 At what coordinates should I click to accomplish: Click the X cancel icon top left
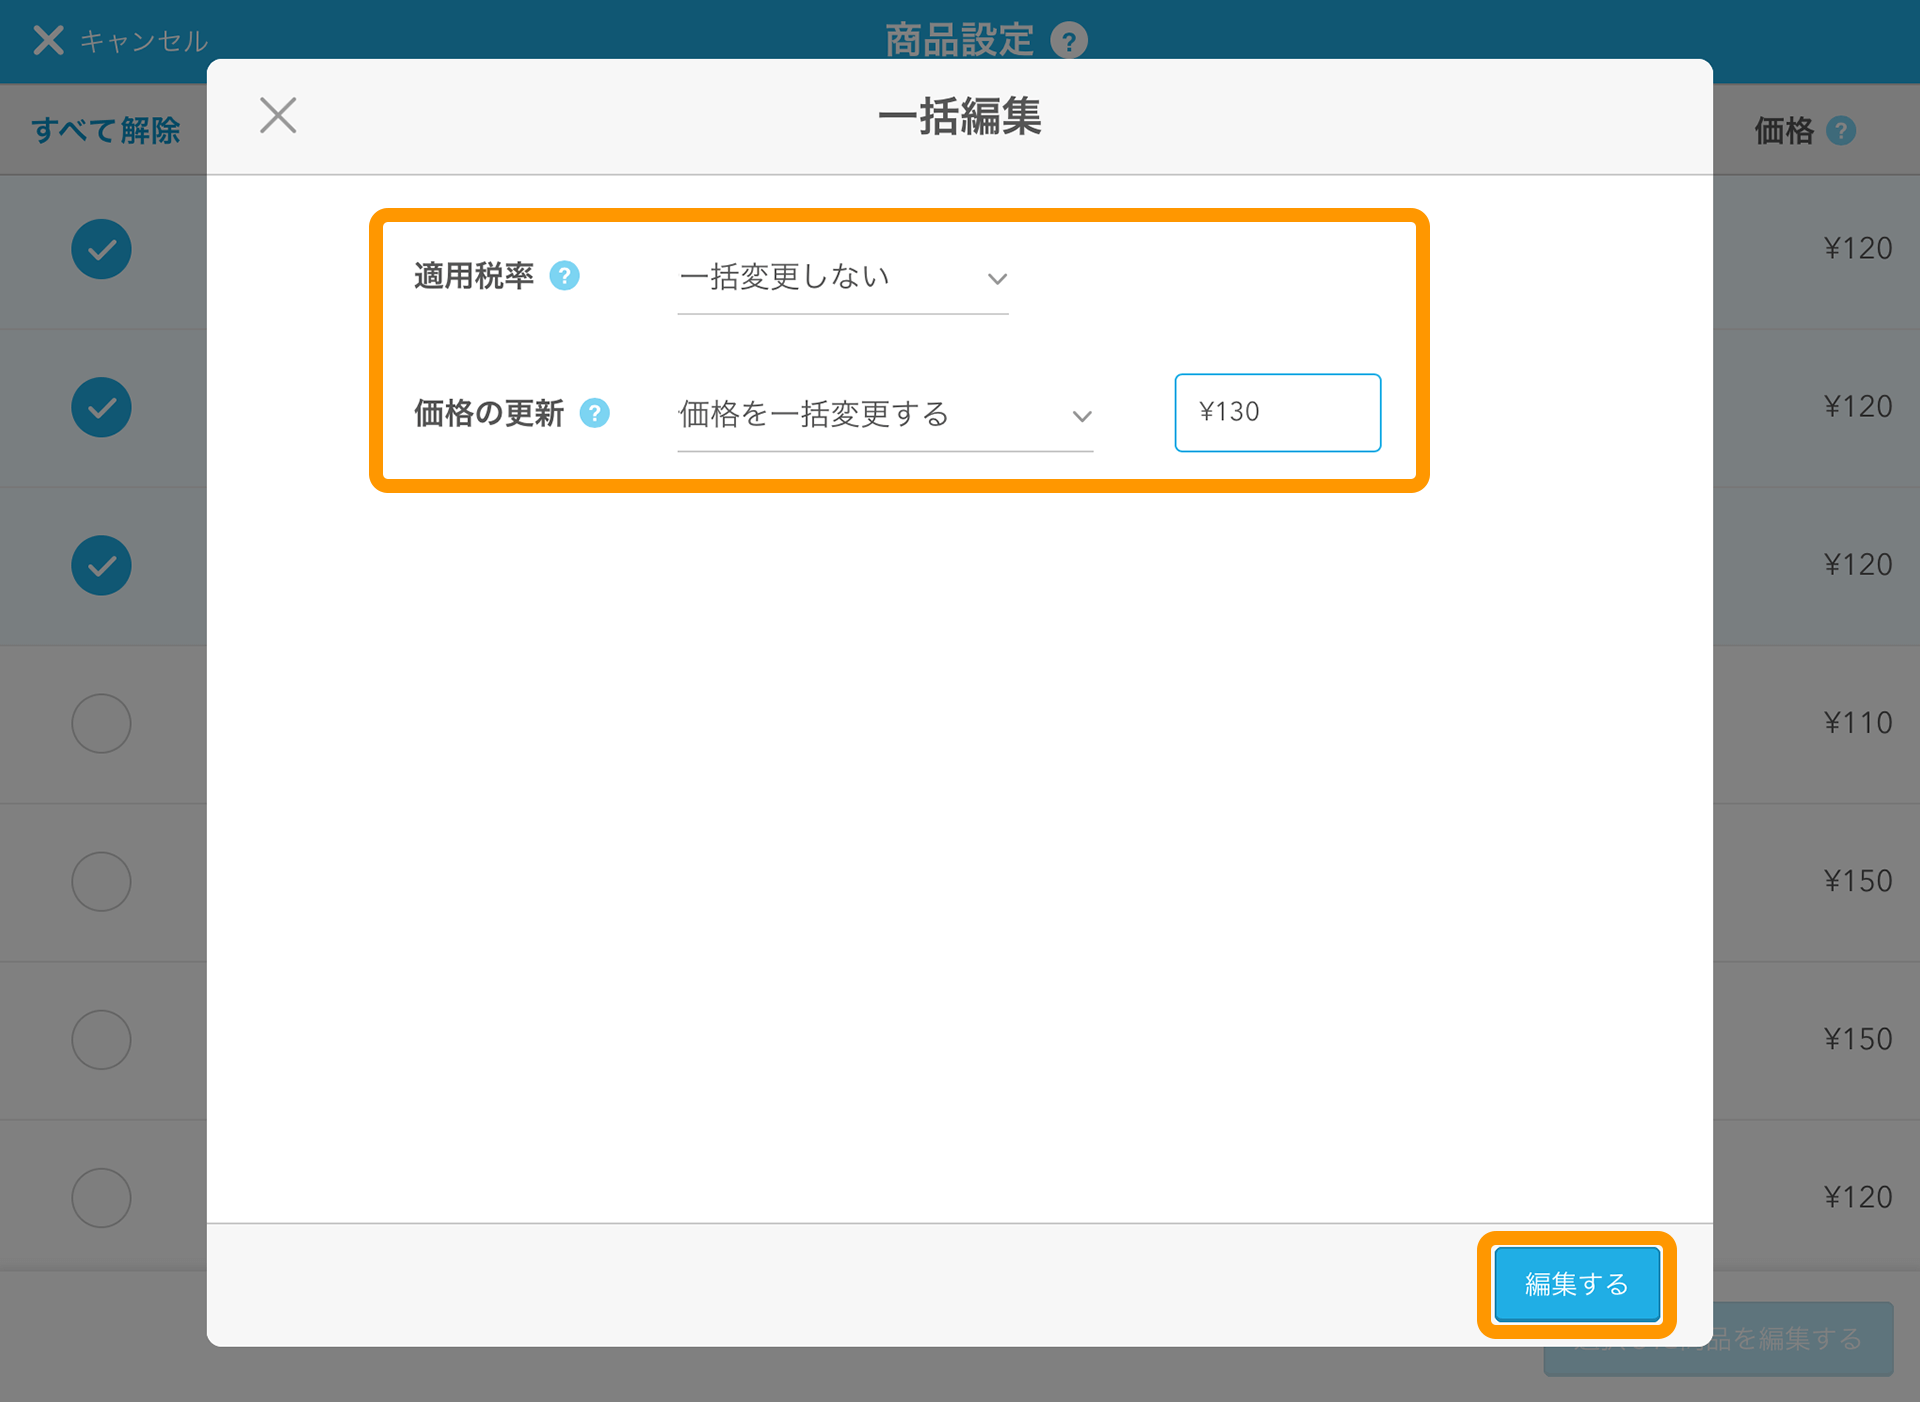pos(46,40)
